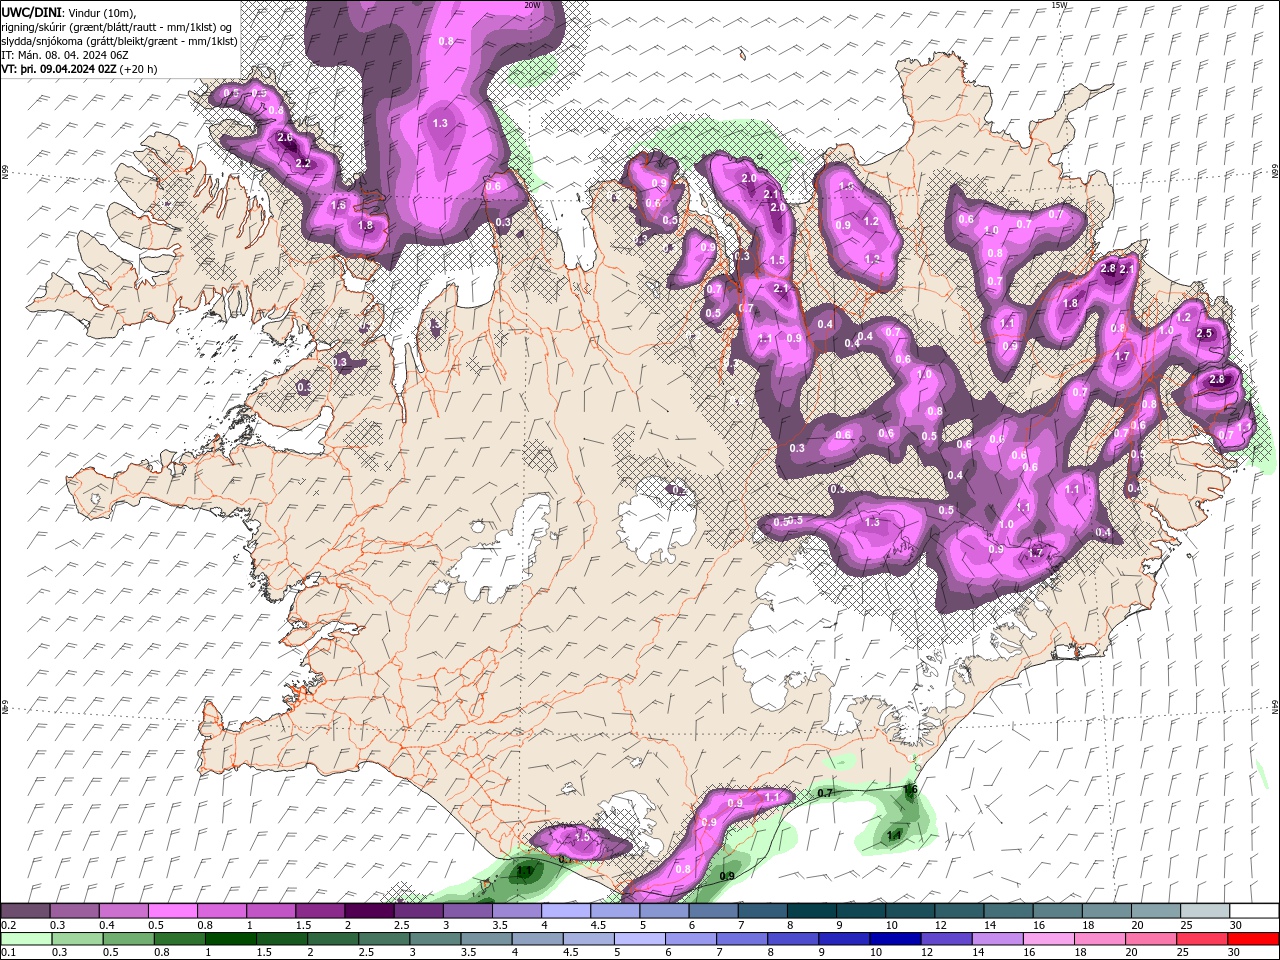Click the green 1.4 rain value offshore
Screen dimensions: 1280x960
coord(894,835)
